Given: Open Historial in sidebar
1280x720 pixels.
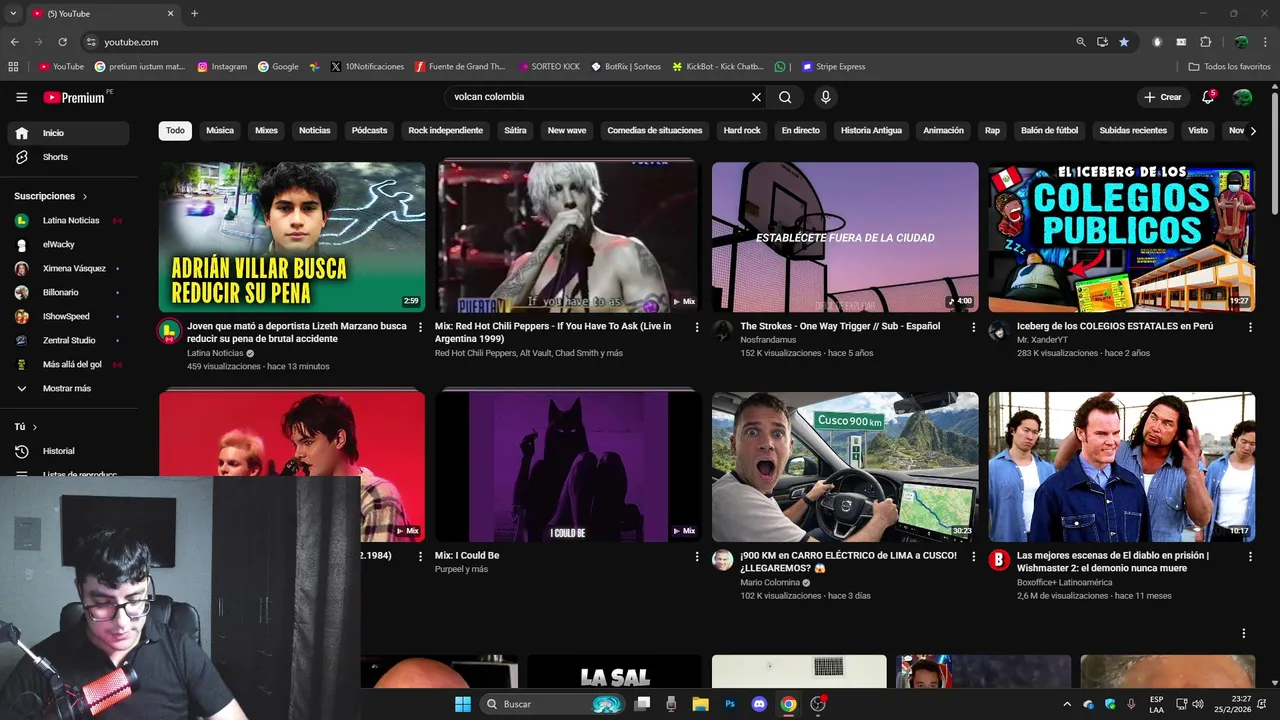Looking at the screenshot, I should point(68,451).
